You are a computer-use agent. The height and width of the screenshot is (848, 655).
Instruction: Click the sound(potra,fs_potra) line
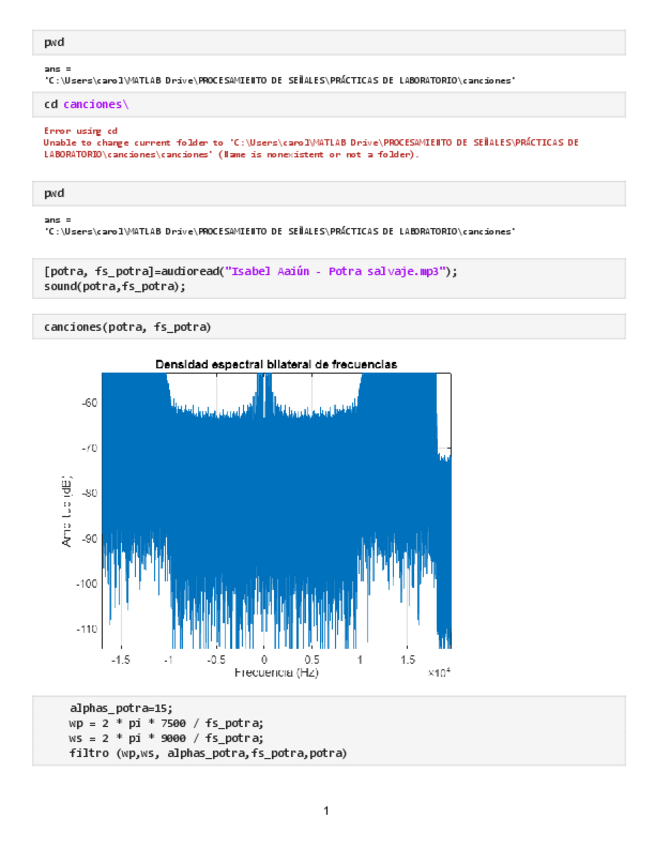(114, 286)
